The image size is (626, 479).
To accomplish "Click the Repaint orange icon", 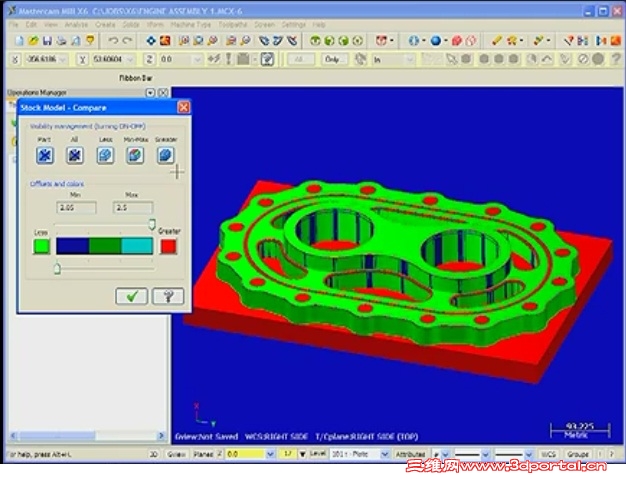I will [x=165, y=40].
